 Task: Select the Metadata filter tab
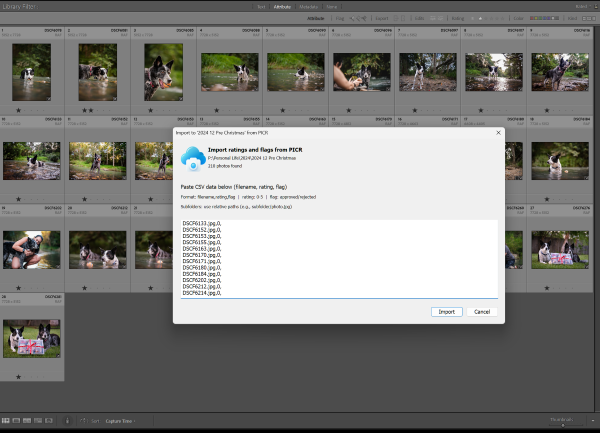click(308, 7)
